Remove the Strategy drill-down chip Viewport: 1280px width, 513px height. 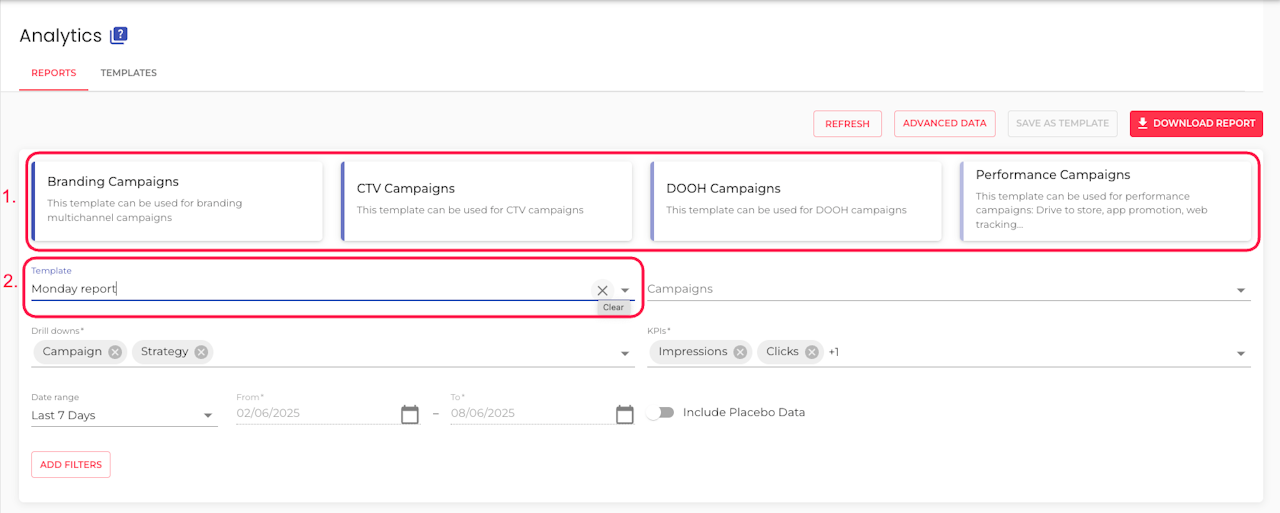click(x=201, y=352)
